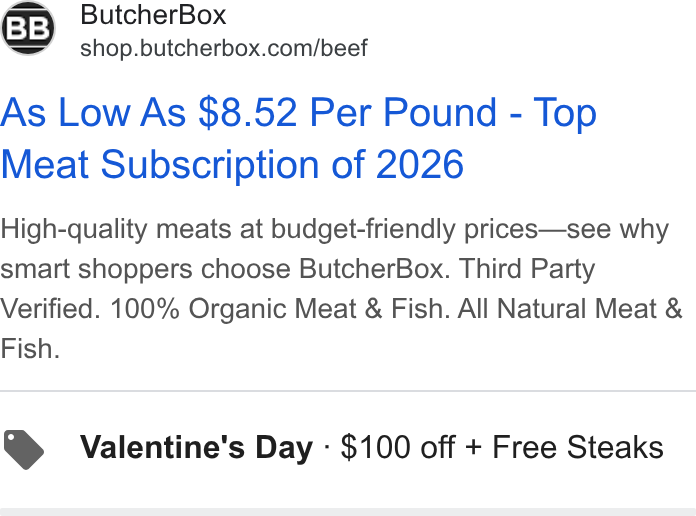Click the $8.52 price in the headline
The width and height of the screenshot is (696, 516).
[248, 112]
